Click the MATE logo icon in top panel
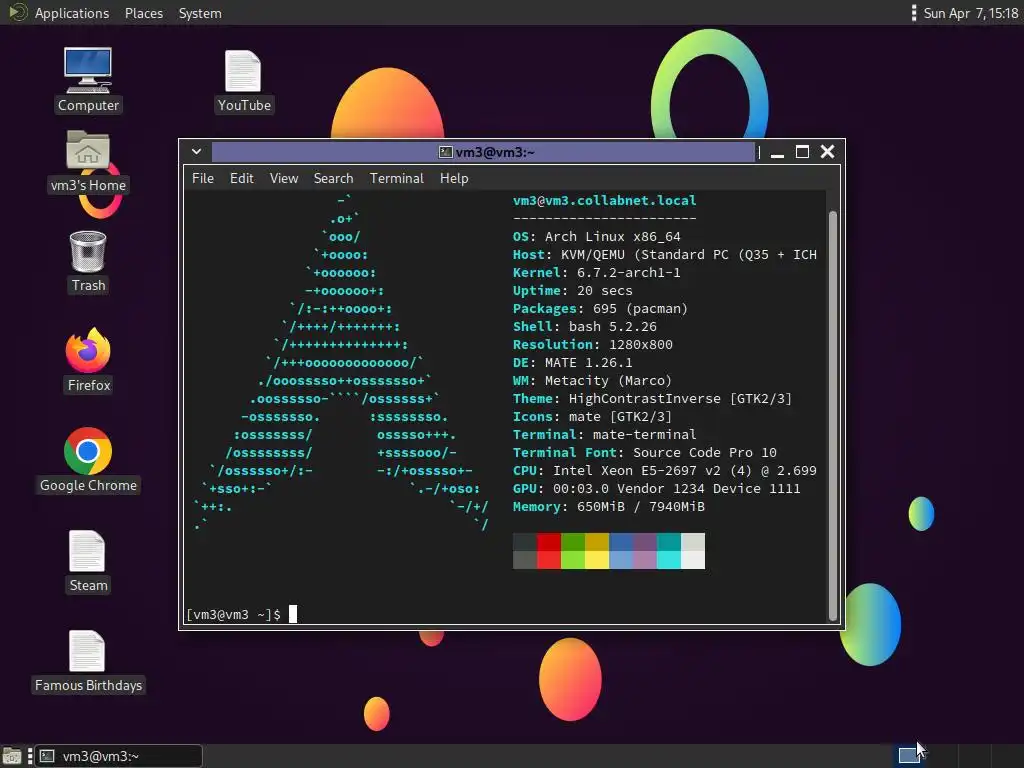This screenshot has height=768, width=1024. [x=17, y=12]
